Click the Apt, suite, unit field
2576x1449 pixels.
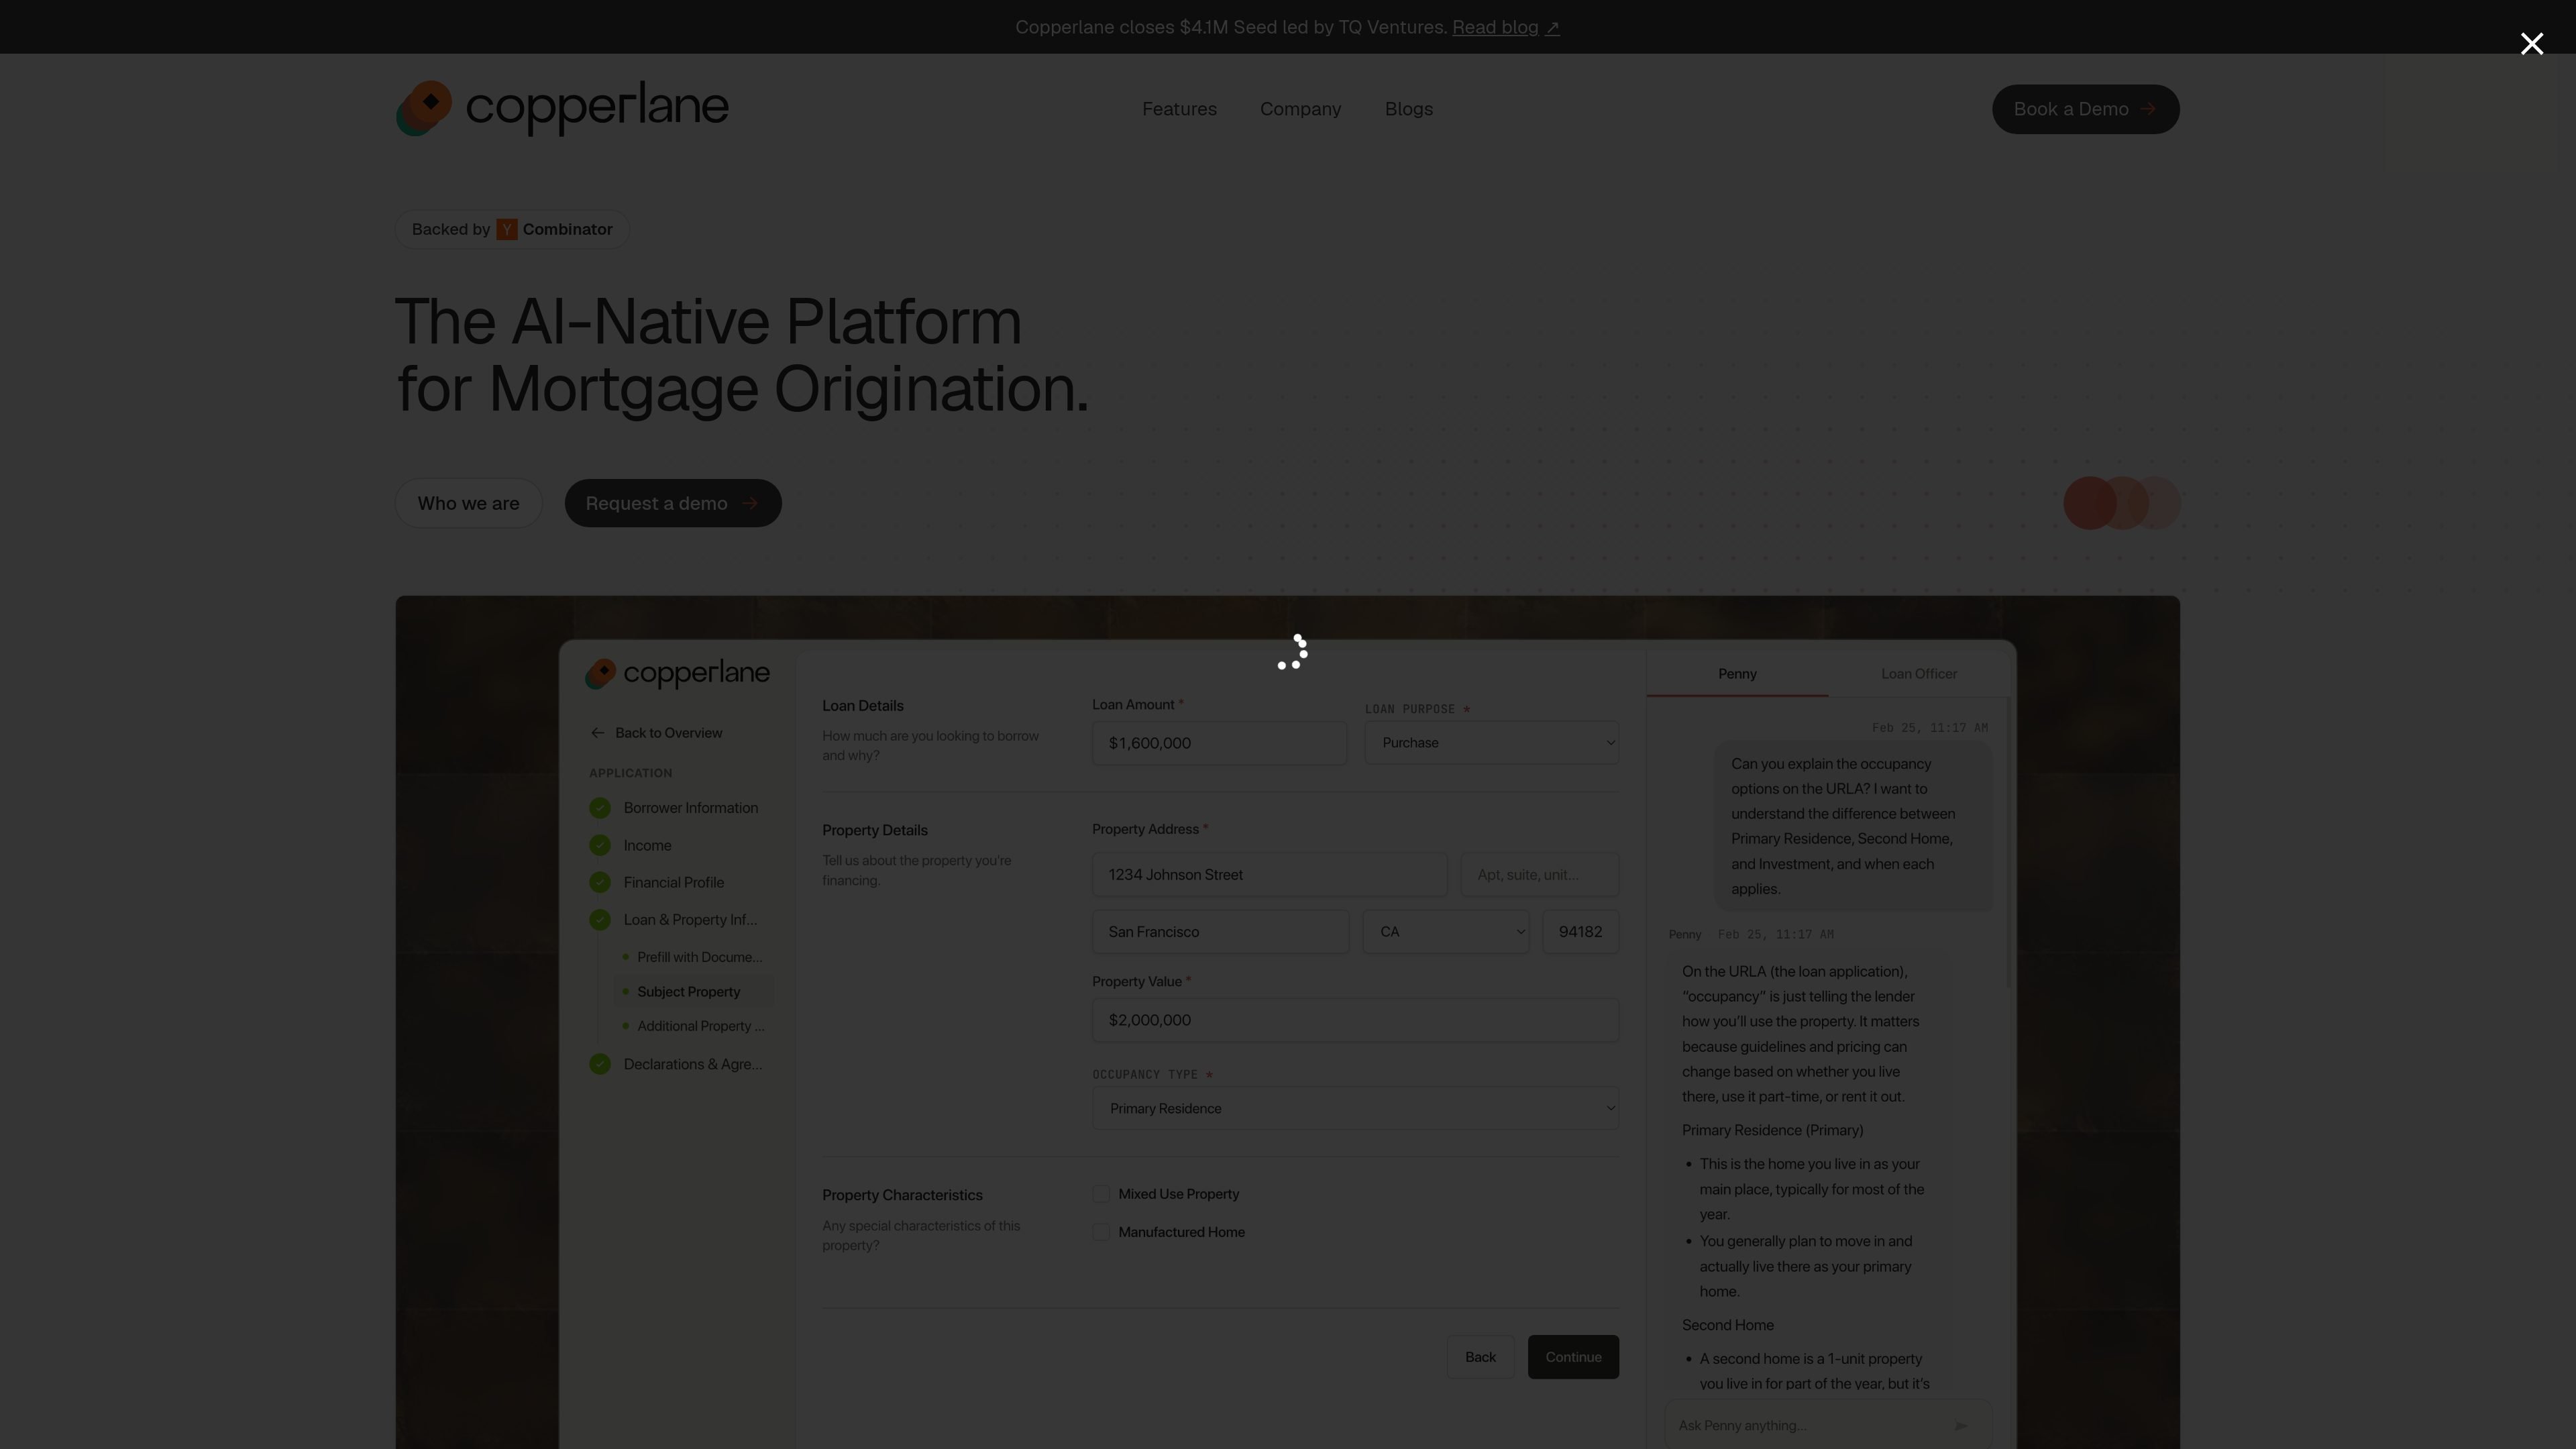(x=1539, y=875)
